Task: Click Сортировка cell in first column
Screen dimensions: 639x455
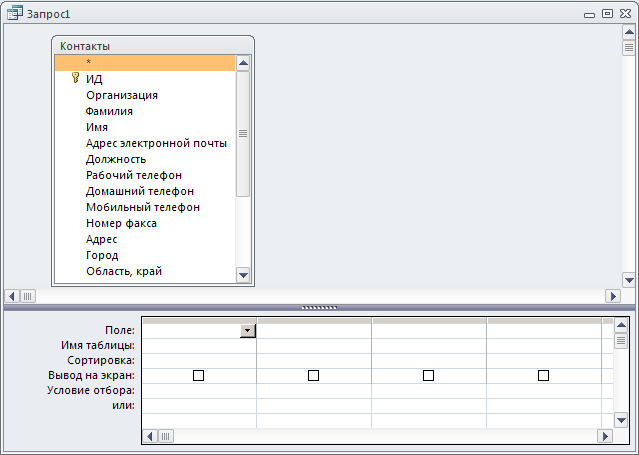Action: coord(199,361)
